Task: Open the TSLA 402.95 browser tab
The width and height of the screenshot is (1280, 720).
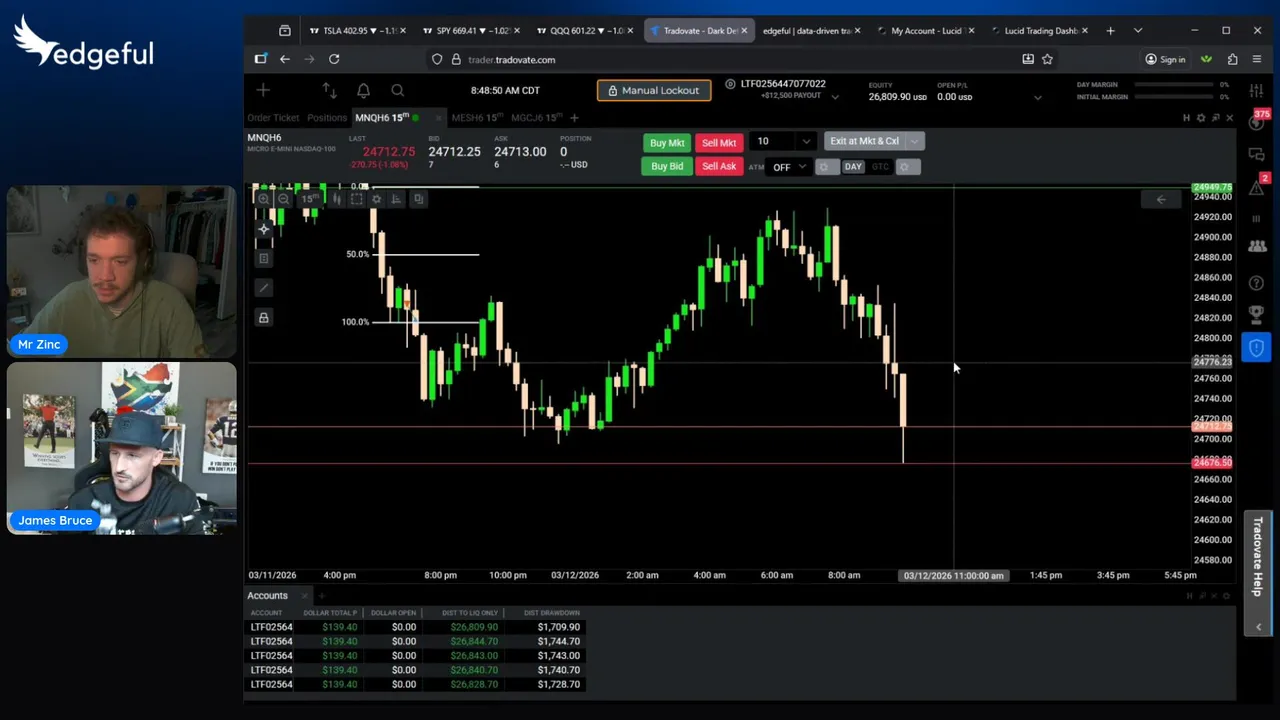Action: click(x=357, y=31)
